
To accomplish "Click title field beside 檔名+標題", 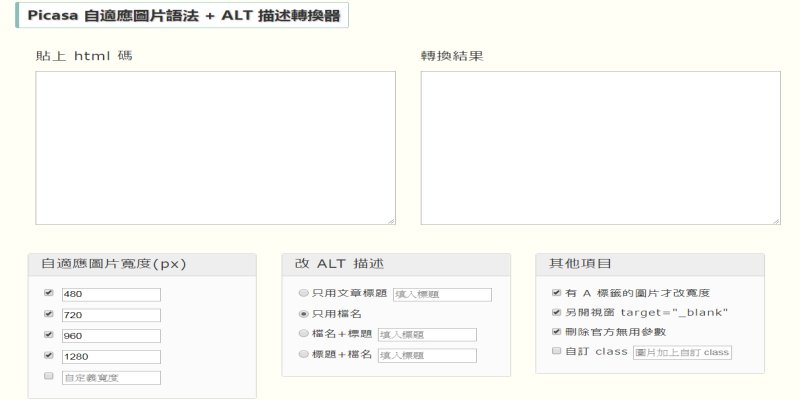I will (427, 335).
